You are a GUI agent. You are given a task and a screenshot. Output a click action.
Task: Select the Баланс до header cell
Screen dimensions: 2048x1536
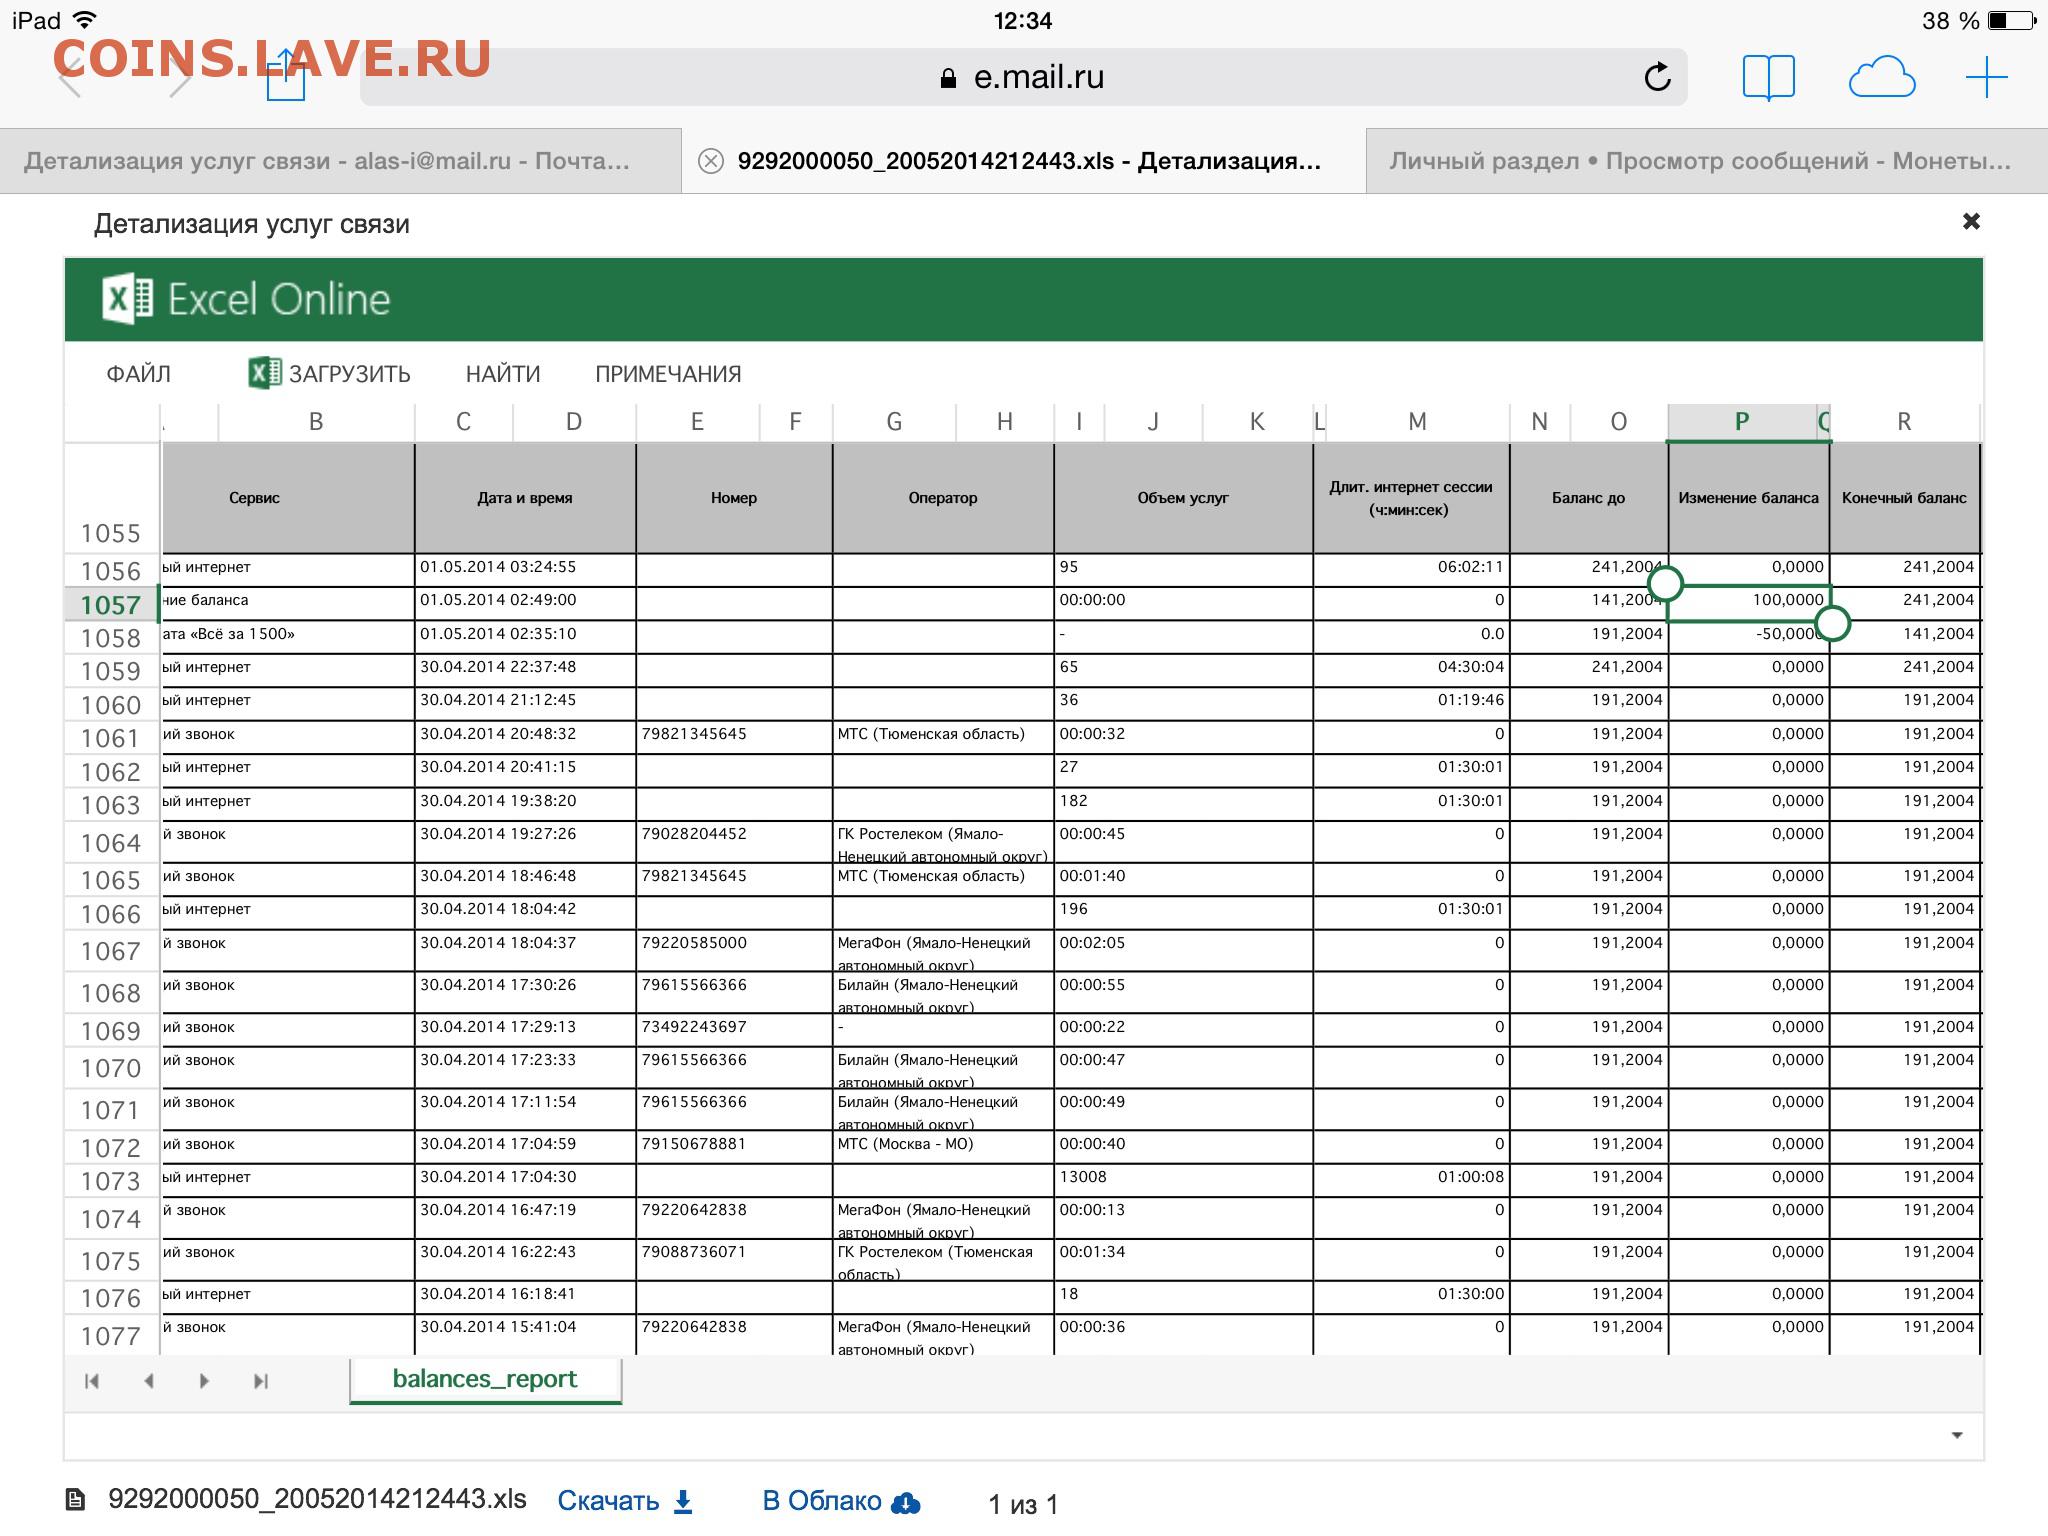coord(1589,498)
